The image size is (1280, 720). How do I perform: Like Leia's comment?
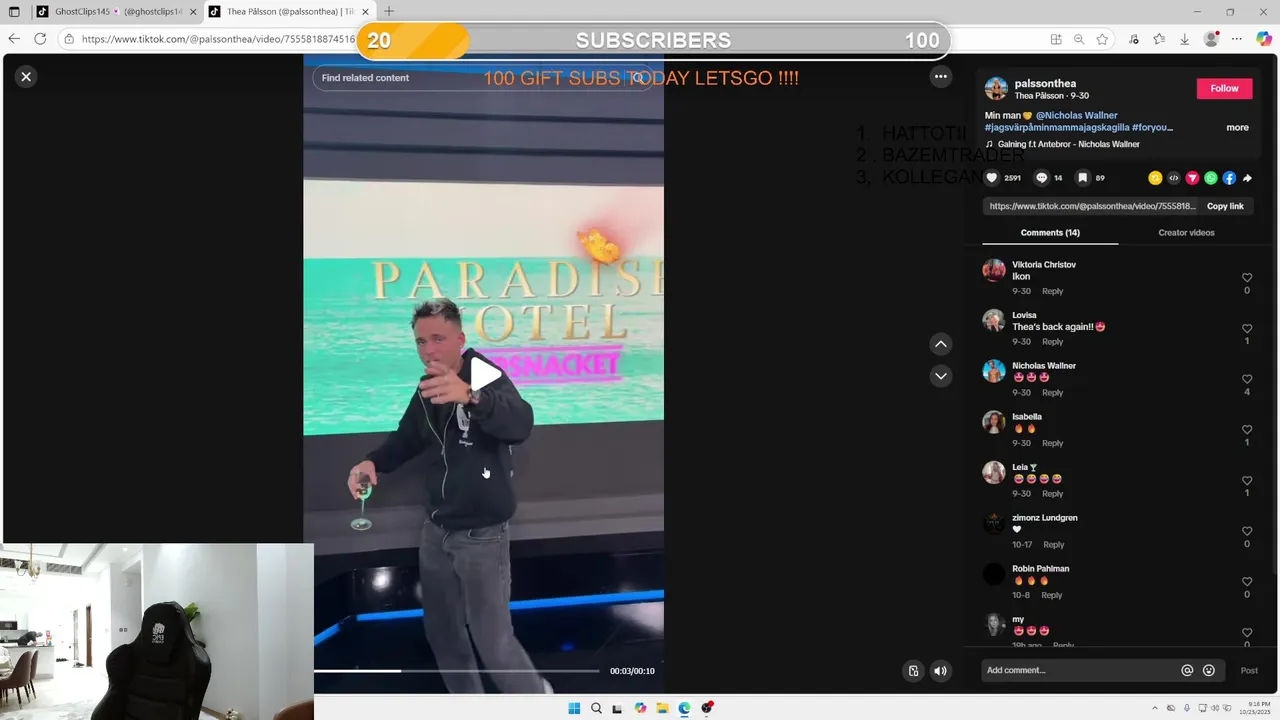(1247, 481)
